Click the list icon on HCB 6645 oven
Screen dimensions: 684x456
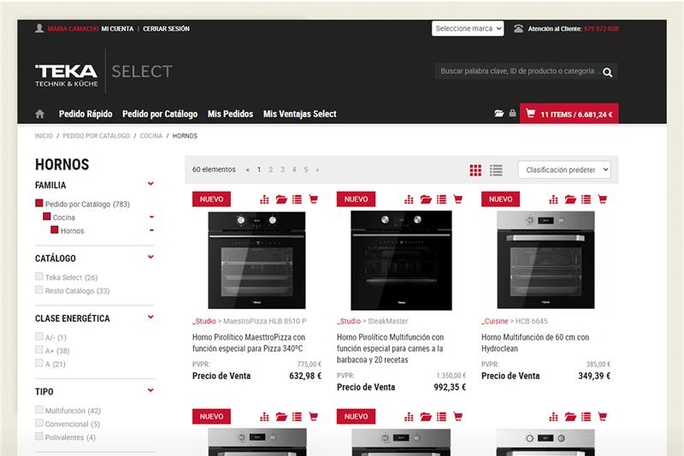click(586, 199)
